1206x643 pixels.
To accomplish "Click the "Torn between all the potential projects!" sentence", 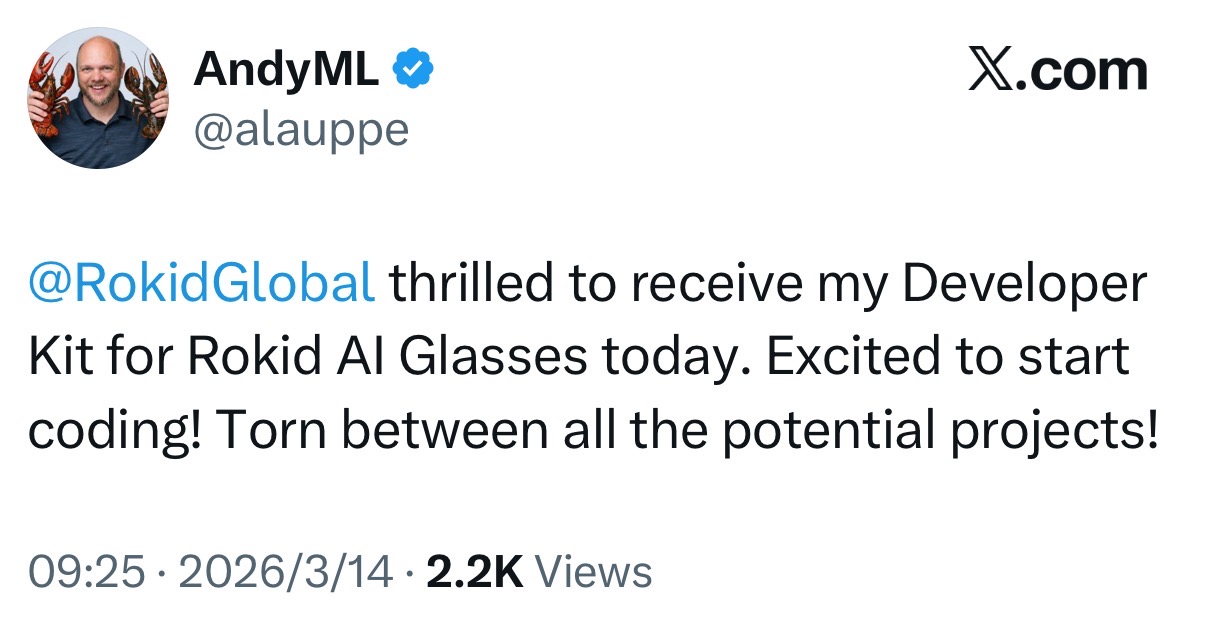I will pyautogui.click(x=684, y=429).
